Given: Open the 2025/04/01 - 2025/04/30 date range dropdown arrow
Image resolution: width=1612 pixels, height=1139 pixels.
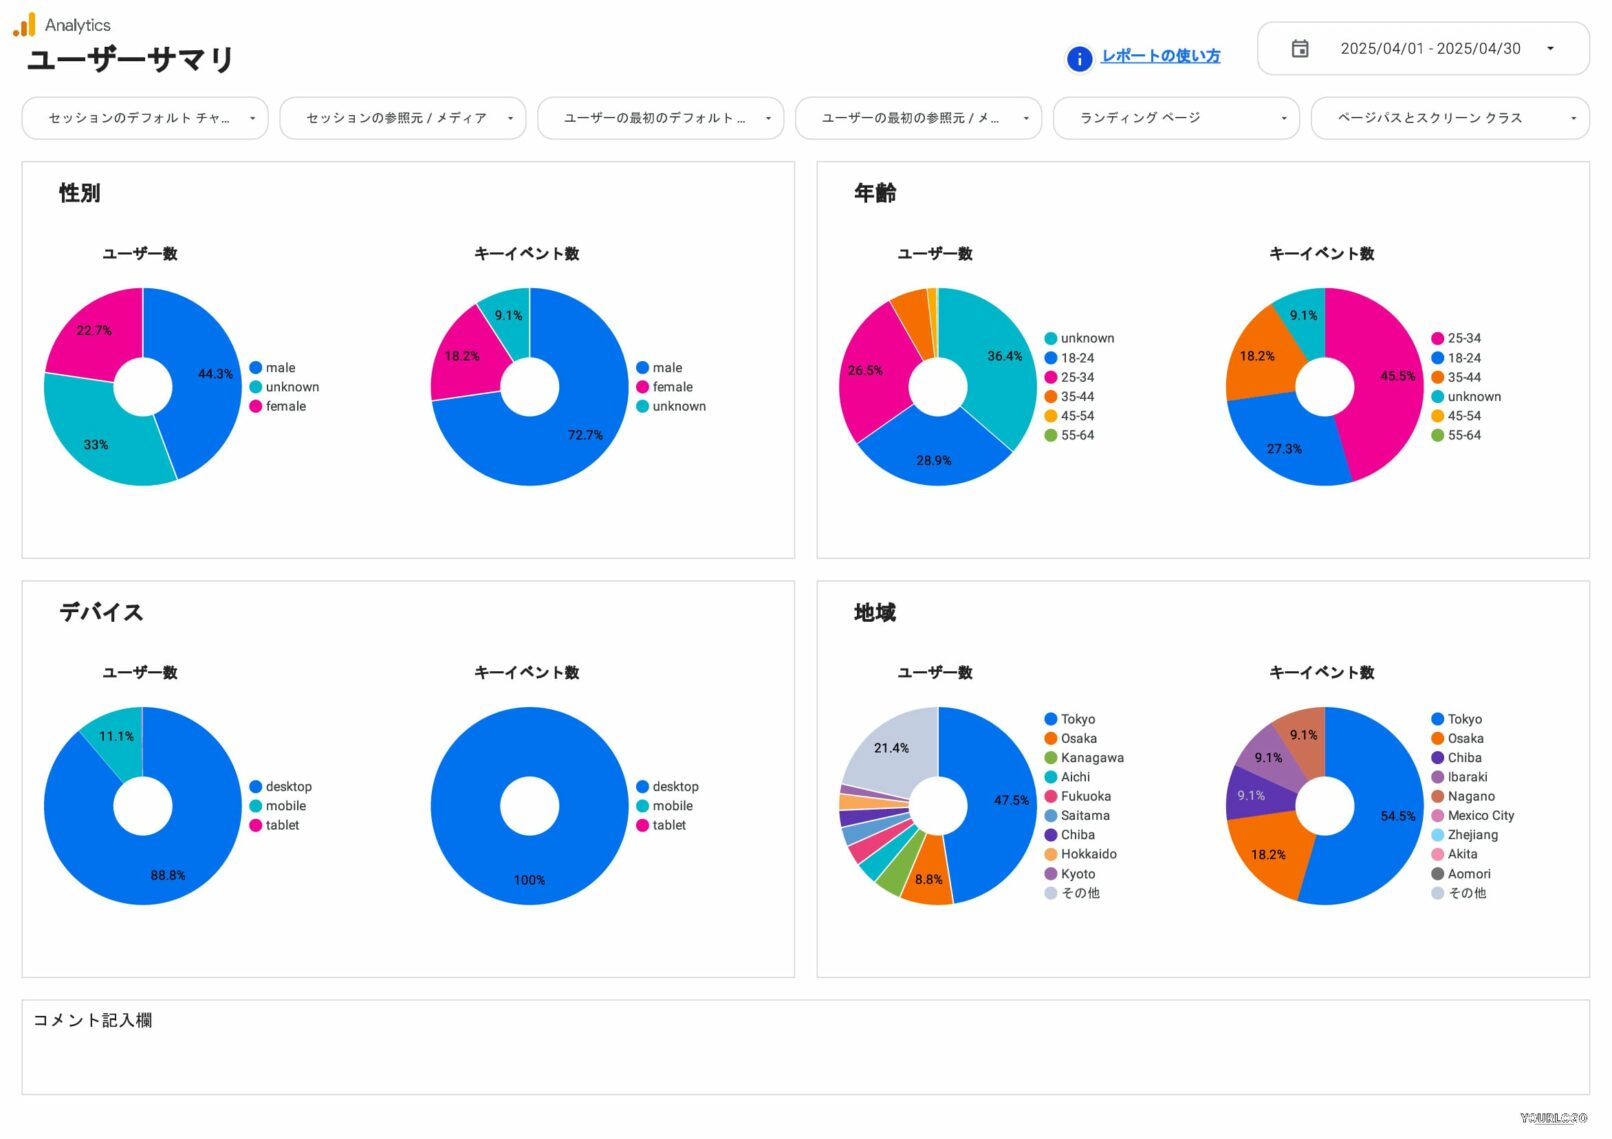Looking at the screenshot, I should tap(1550, 49).
